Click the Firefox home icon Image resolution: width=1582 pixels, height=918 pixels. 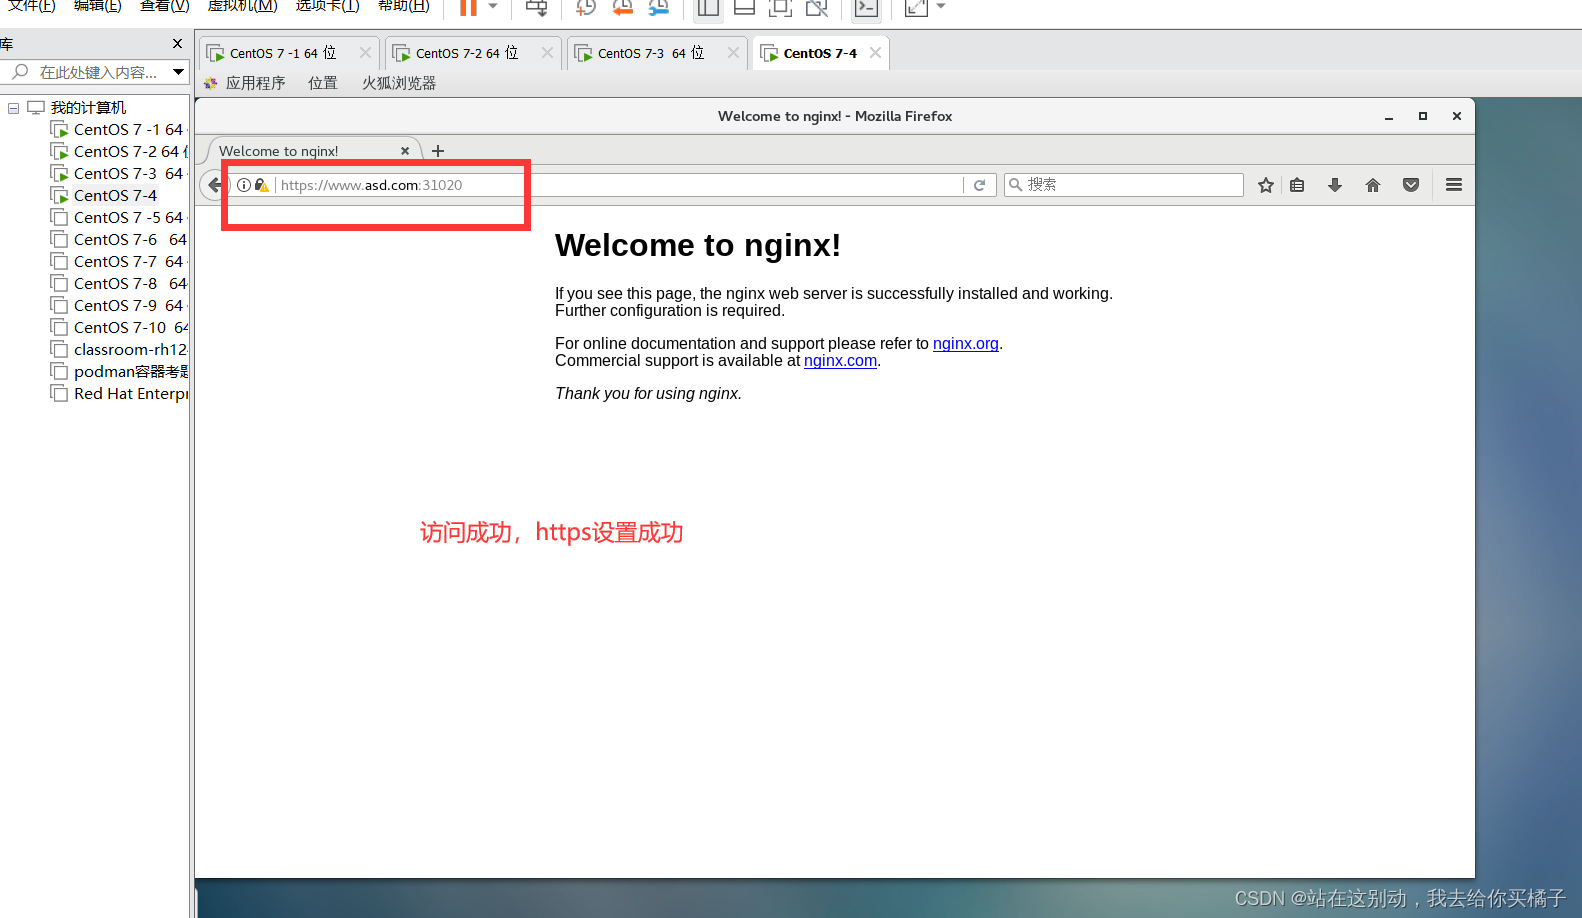point(1373,185)
